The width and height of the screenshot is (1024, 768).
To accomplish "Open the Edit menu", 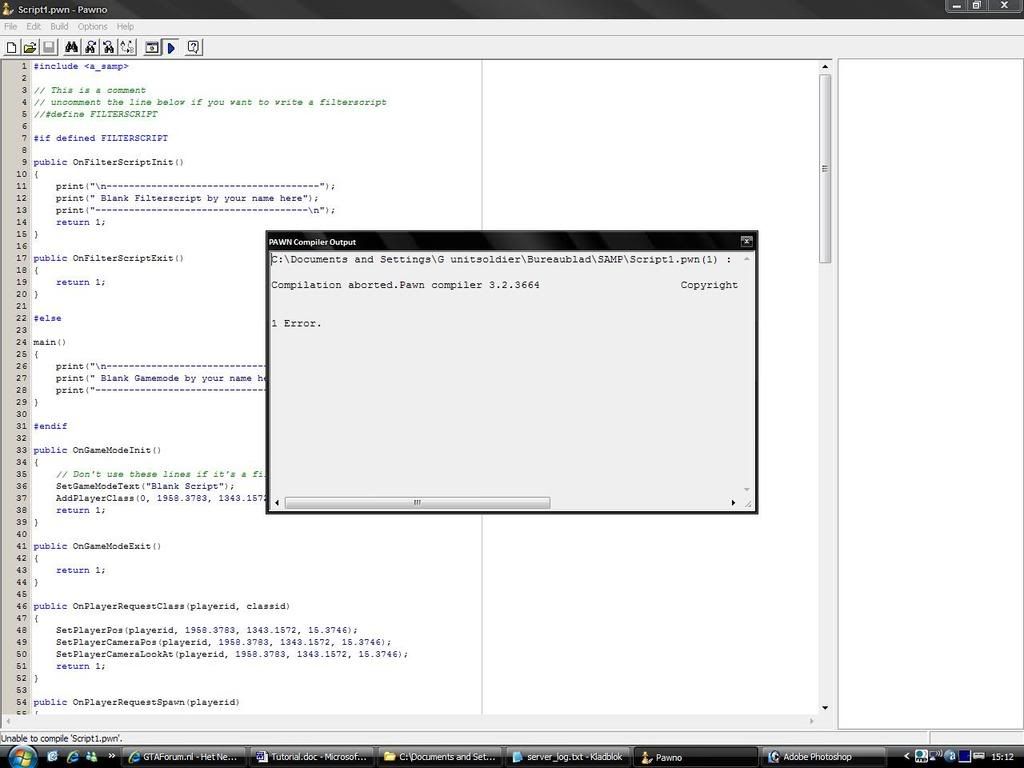I will click(x=33, y=27).
